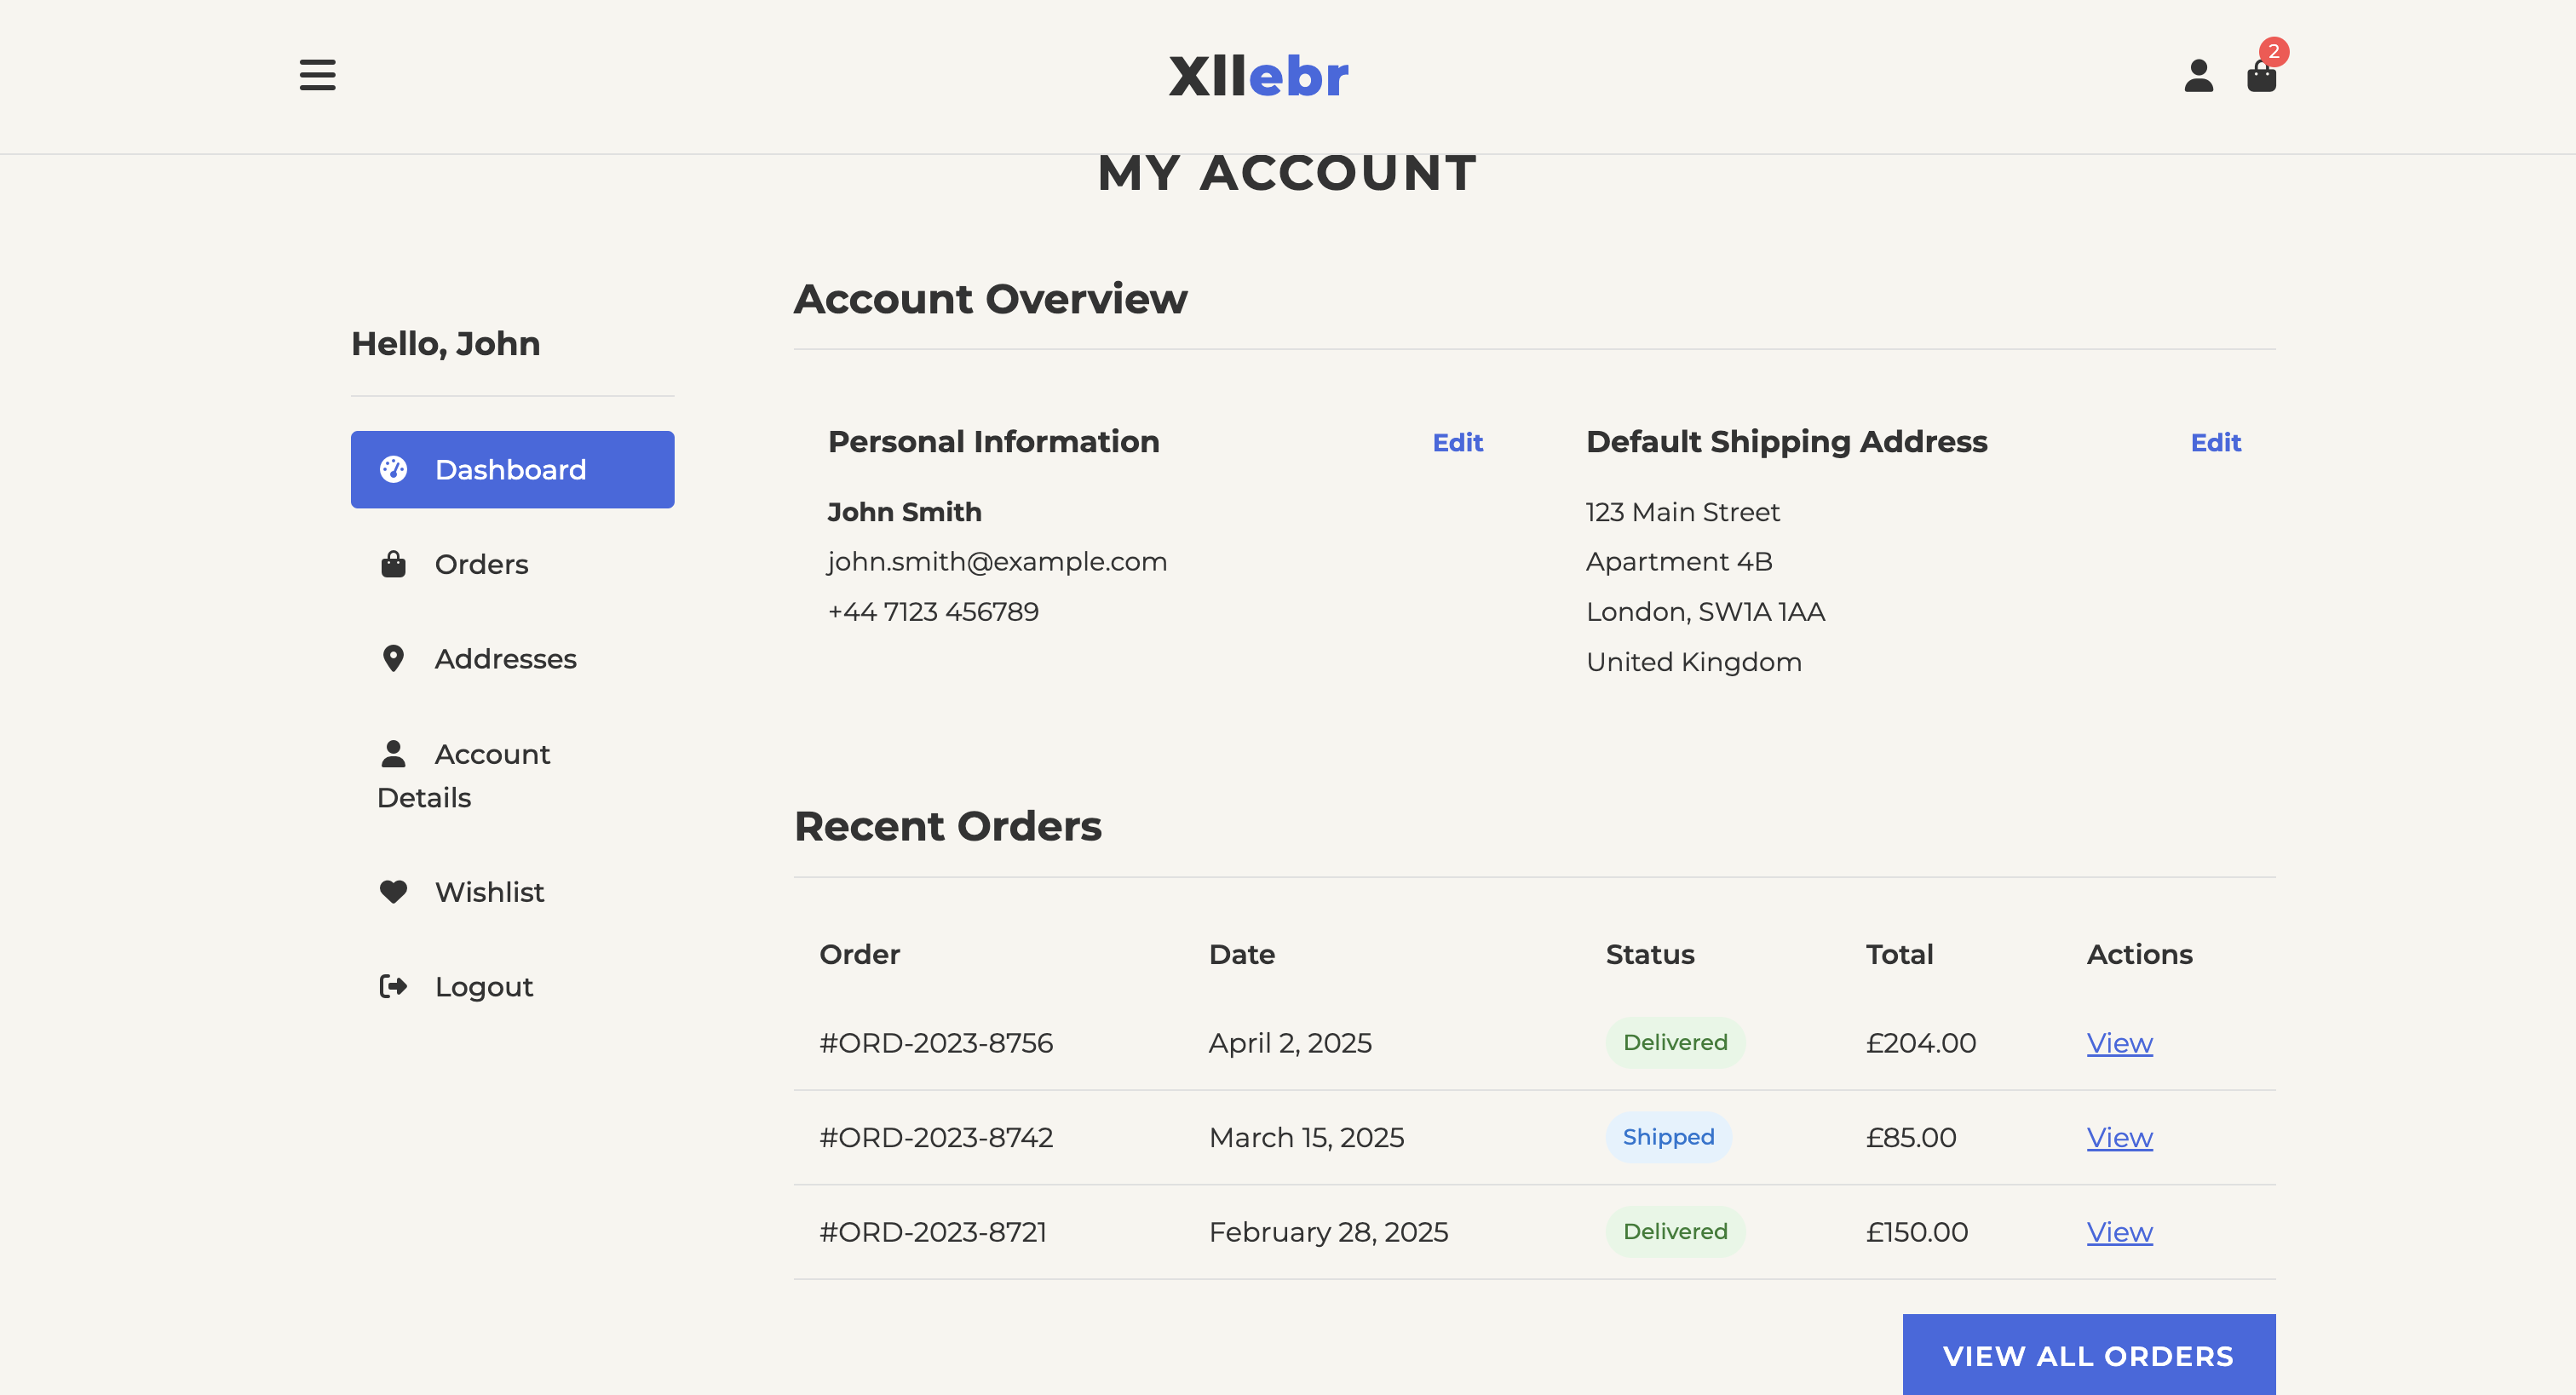This screenshot has width=2576, height=1395.
Task: Click the Addresses location pin icon
Action: [394, 658]
